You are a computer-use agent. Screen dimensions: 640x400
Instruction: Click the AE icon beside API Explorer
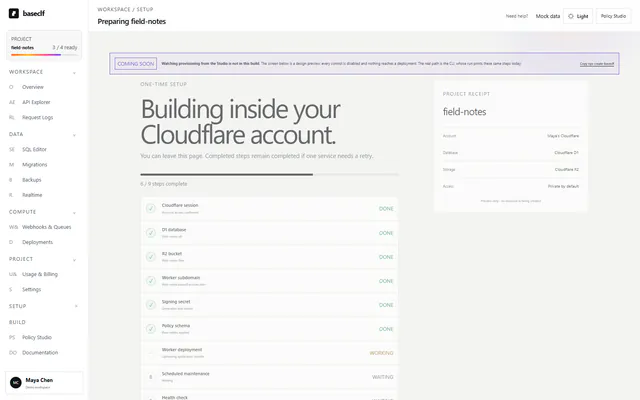[12, 102]
